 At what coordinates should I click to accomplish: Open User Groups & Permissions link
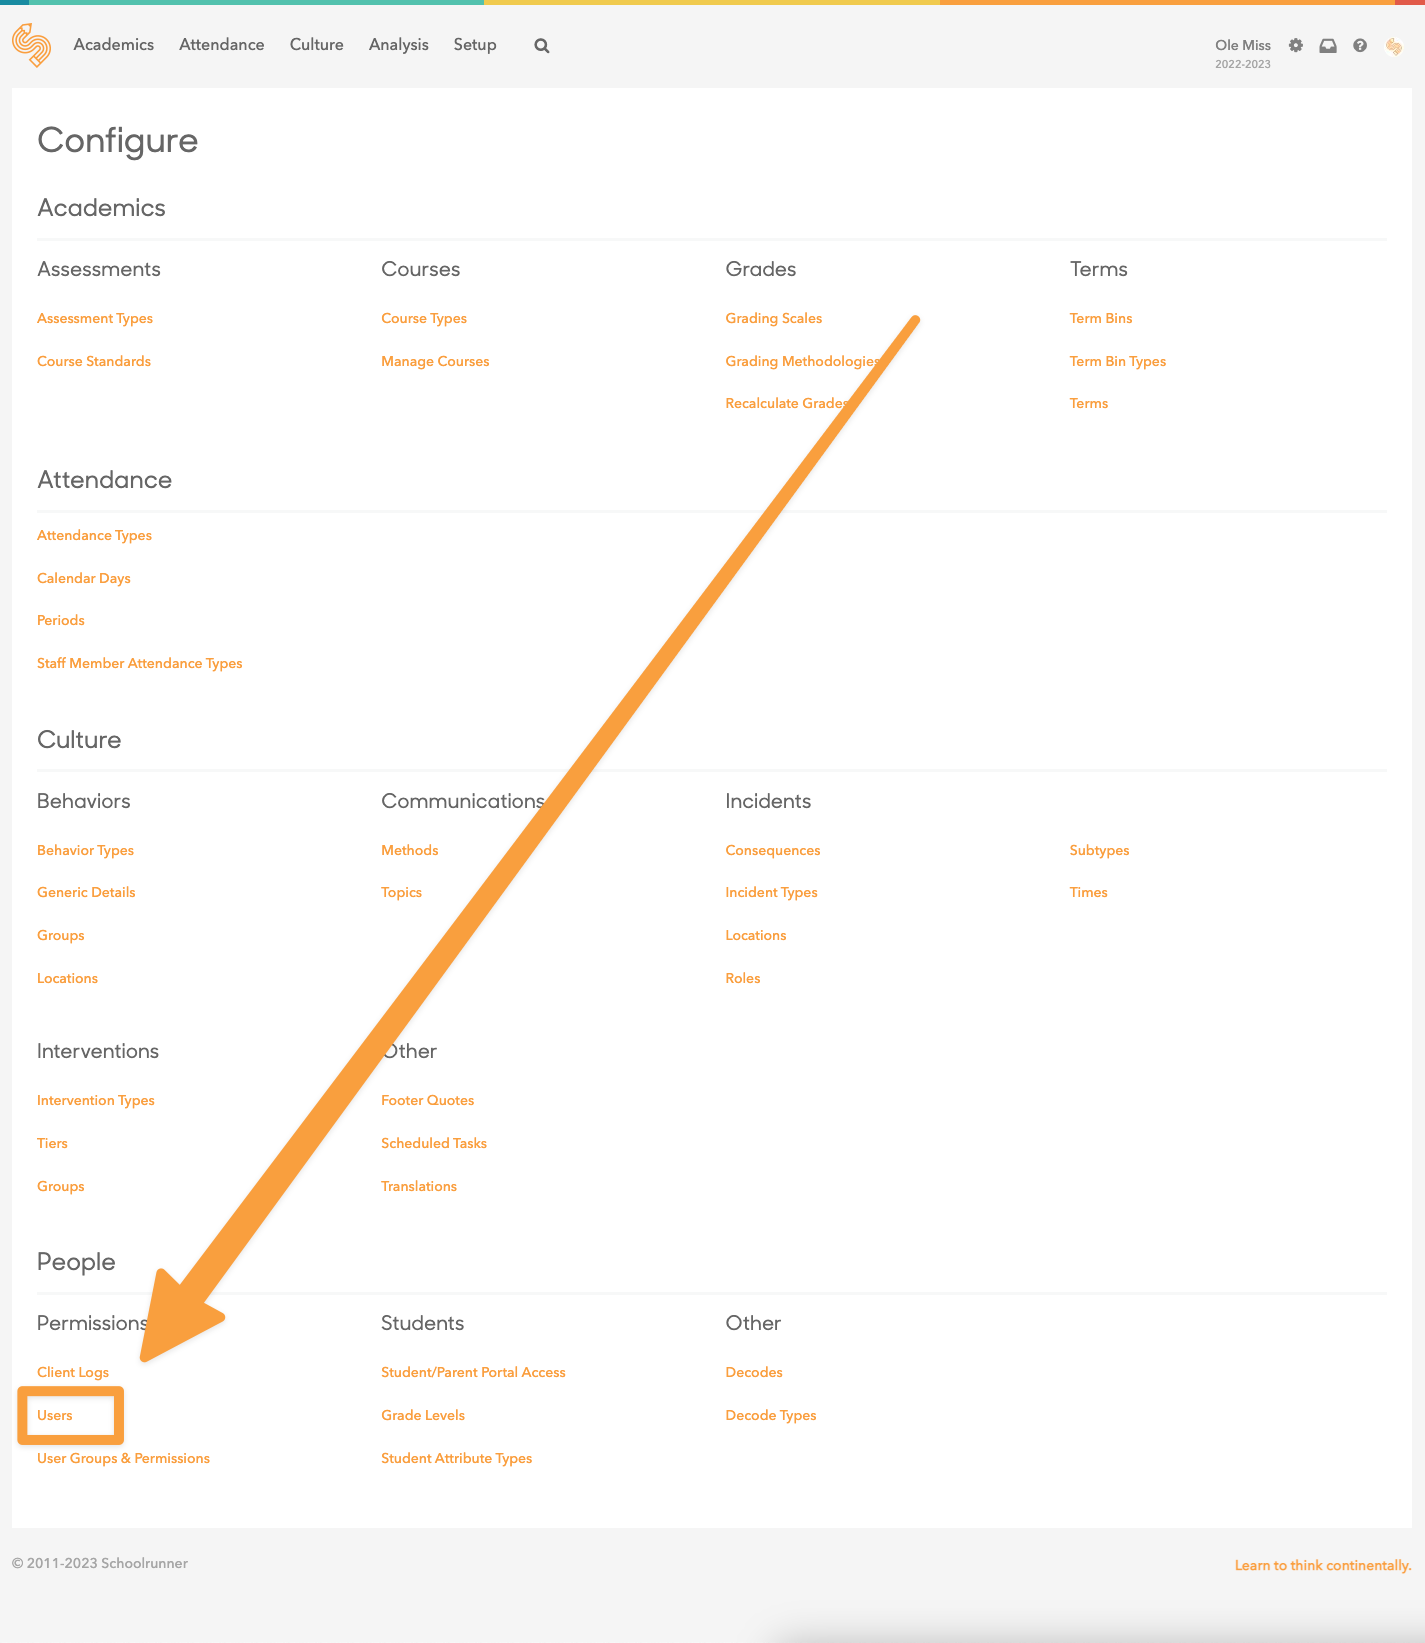pos(123,1458)
